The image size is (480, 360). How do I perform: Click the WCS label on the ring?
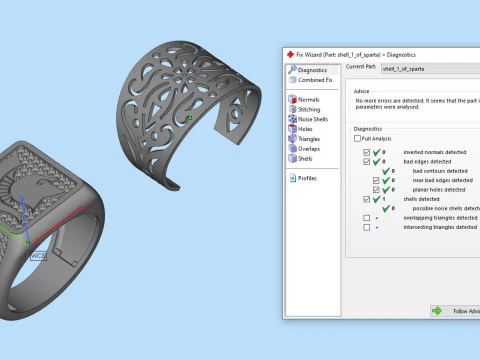click(38, 256)
